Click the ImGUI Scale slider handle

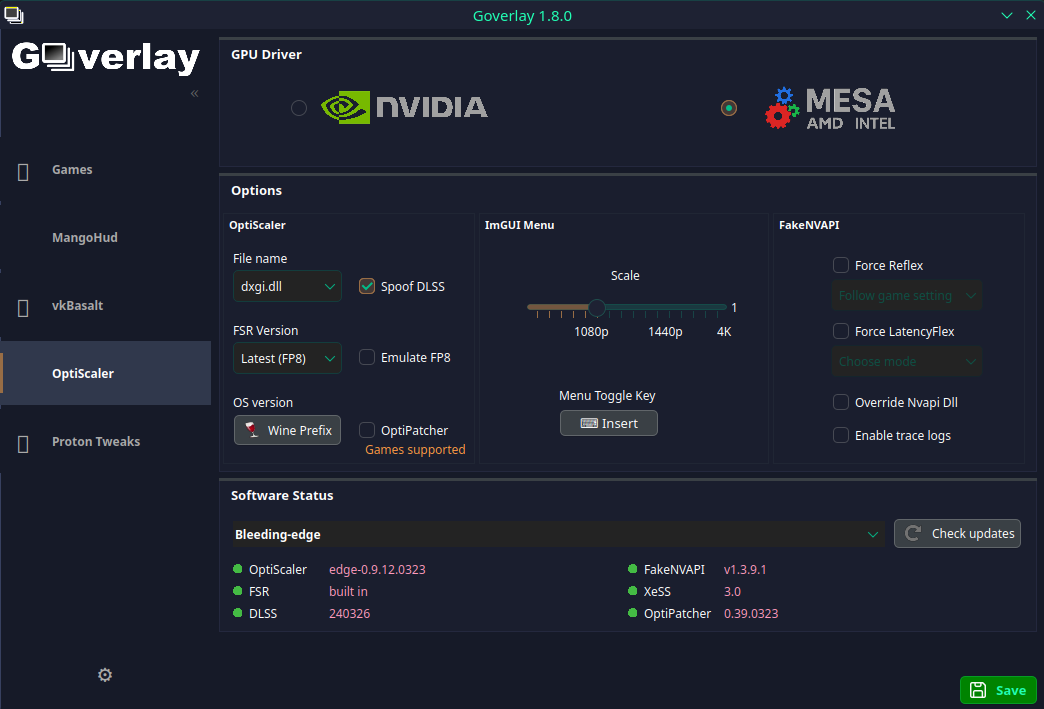pyautogui.click(x=597, y=308)
